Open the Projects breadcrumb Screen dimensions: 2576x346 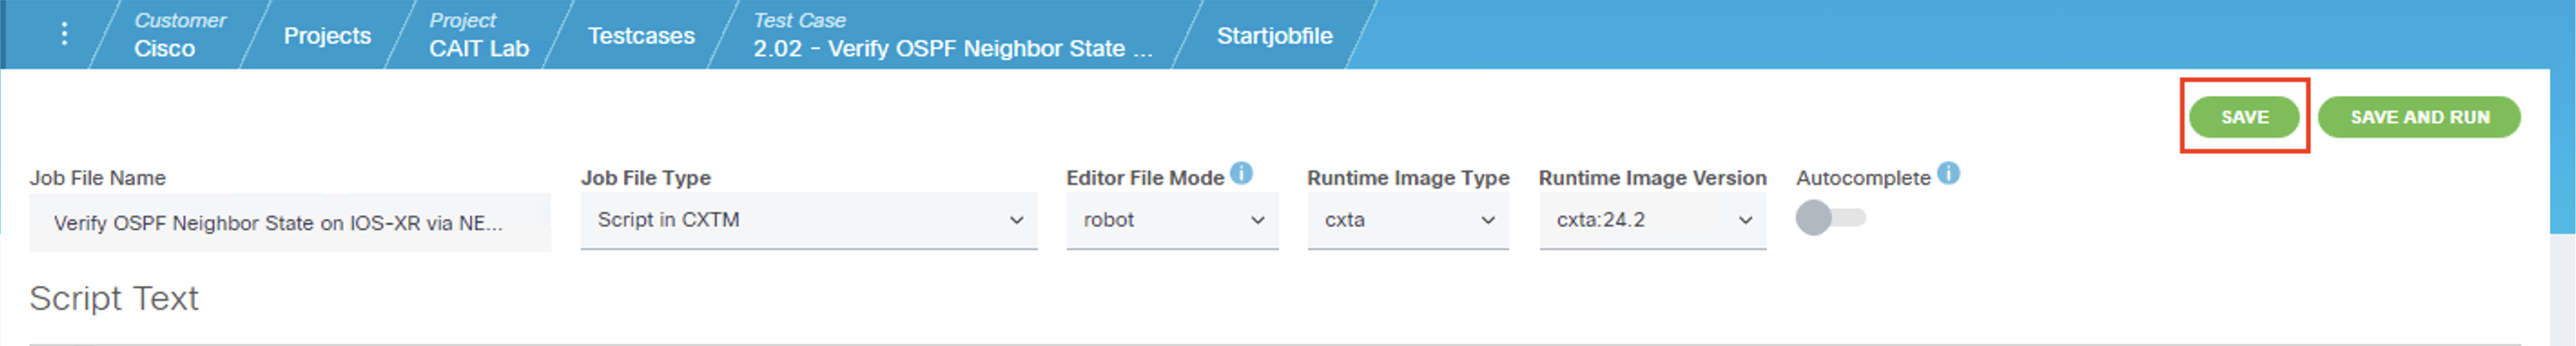tap(327, 36)
